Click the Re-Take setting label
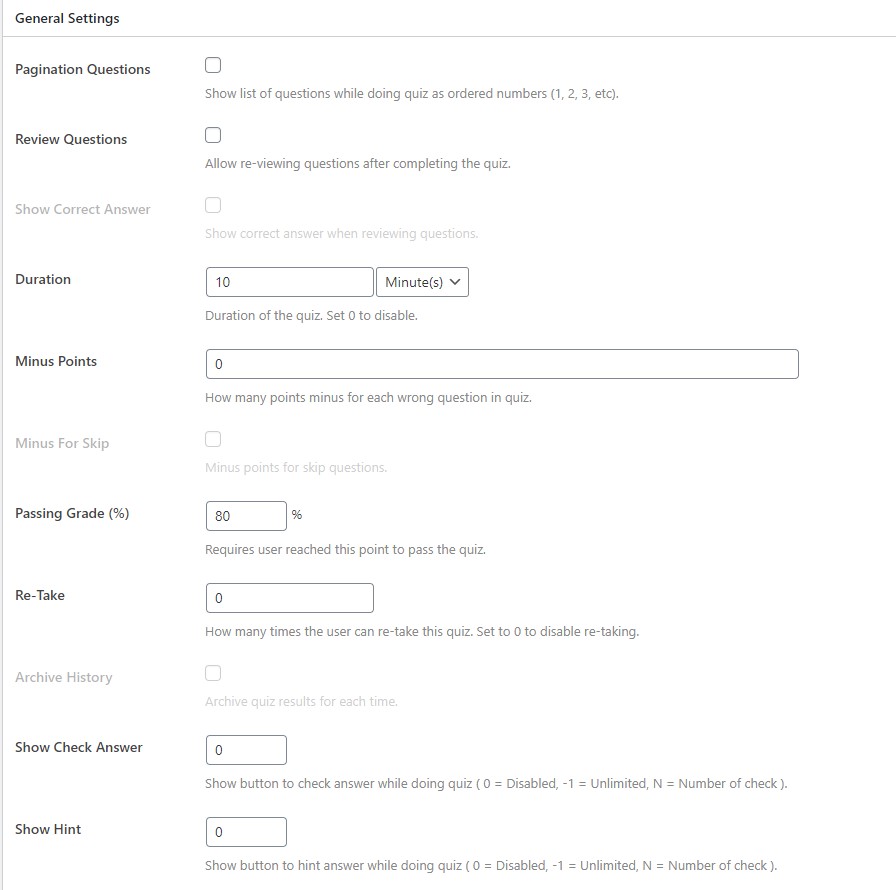Screen dimensions: 896x890 click(40, 595)
